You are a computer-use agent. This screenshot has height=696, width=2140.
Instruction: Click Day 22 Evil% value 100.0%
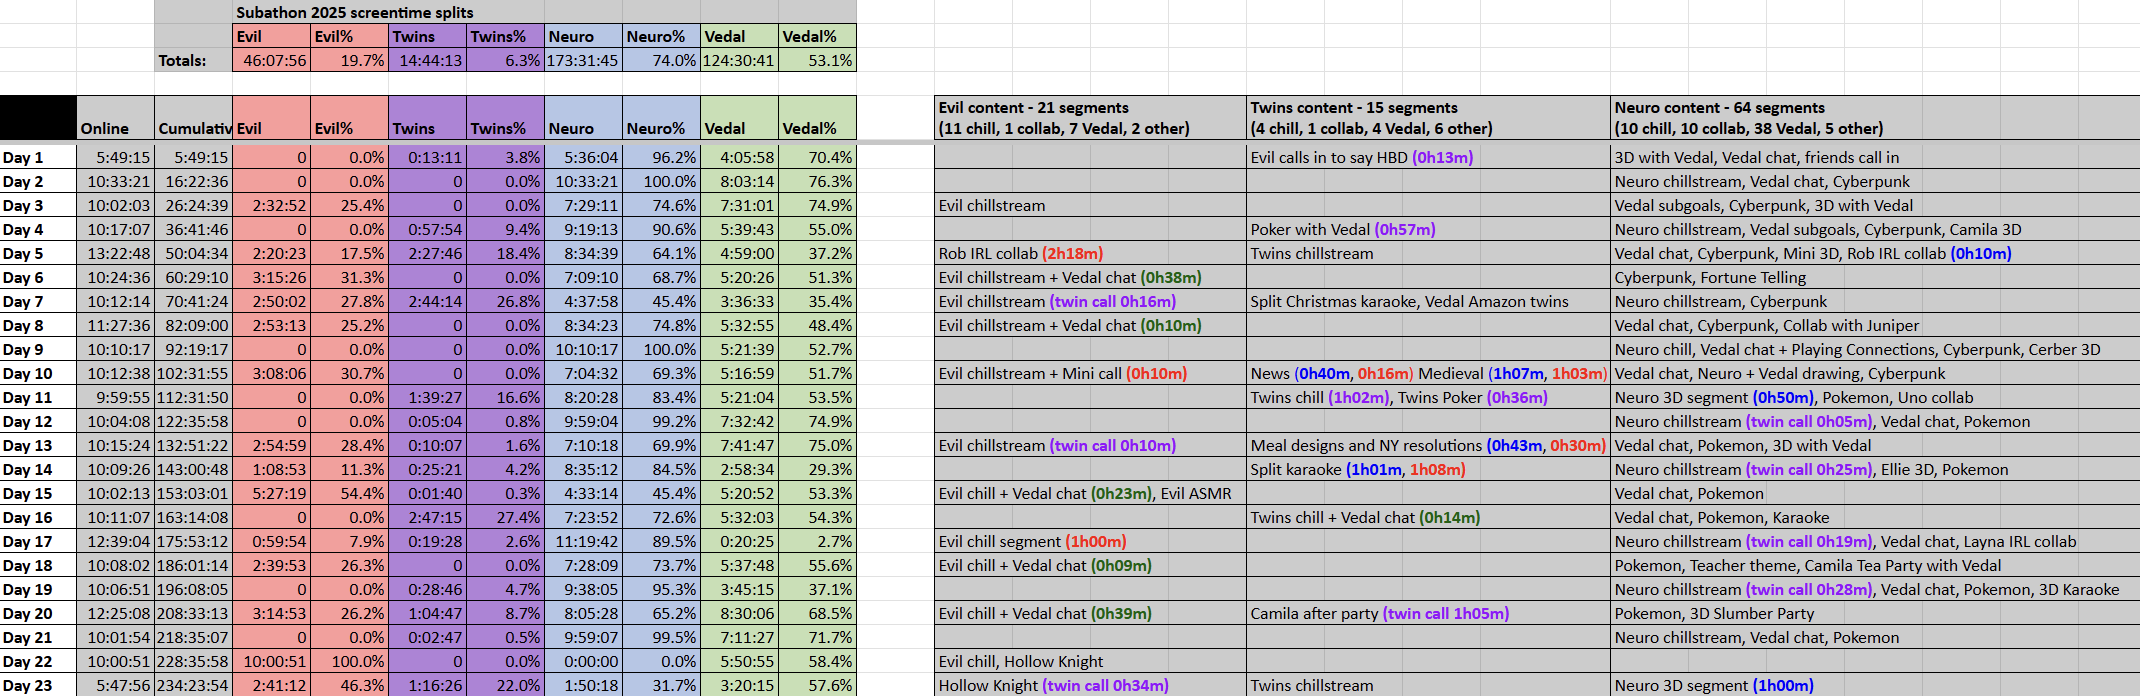pos(349,661)
